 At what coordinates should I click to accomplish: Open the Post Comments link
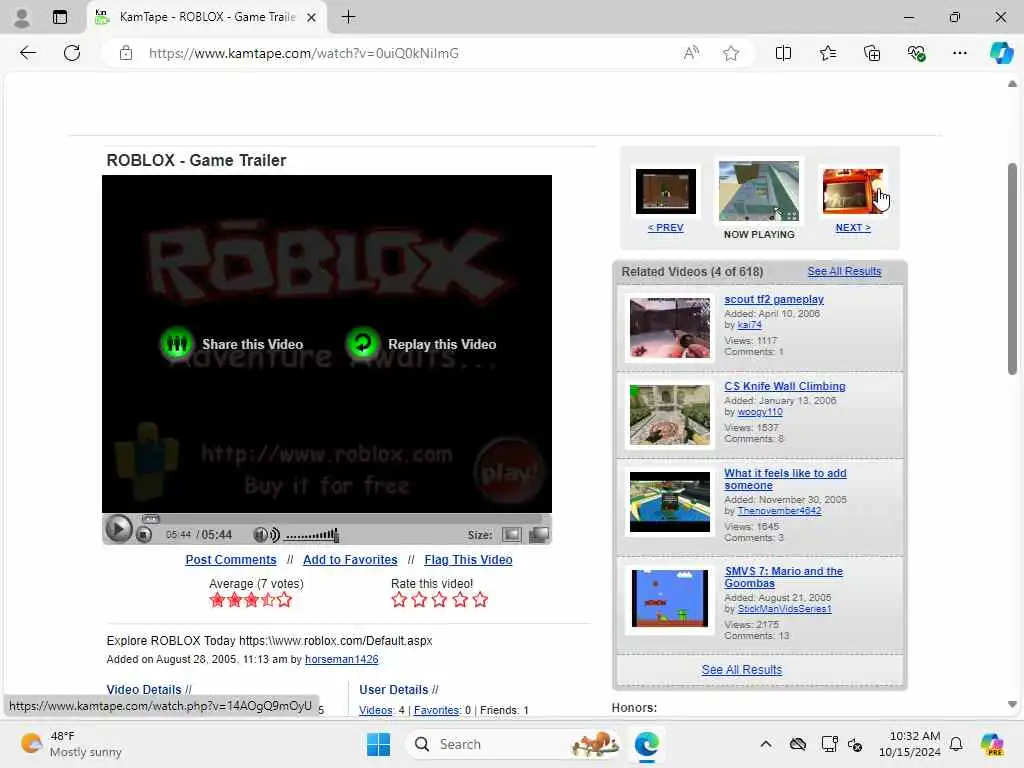click(x=231, y=560)
